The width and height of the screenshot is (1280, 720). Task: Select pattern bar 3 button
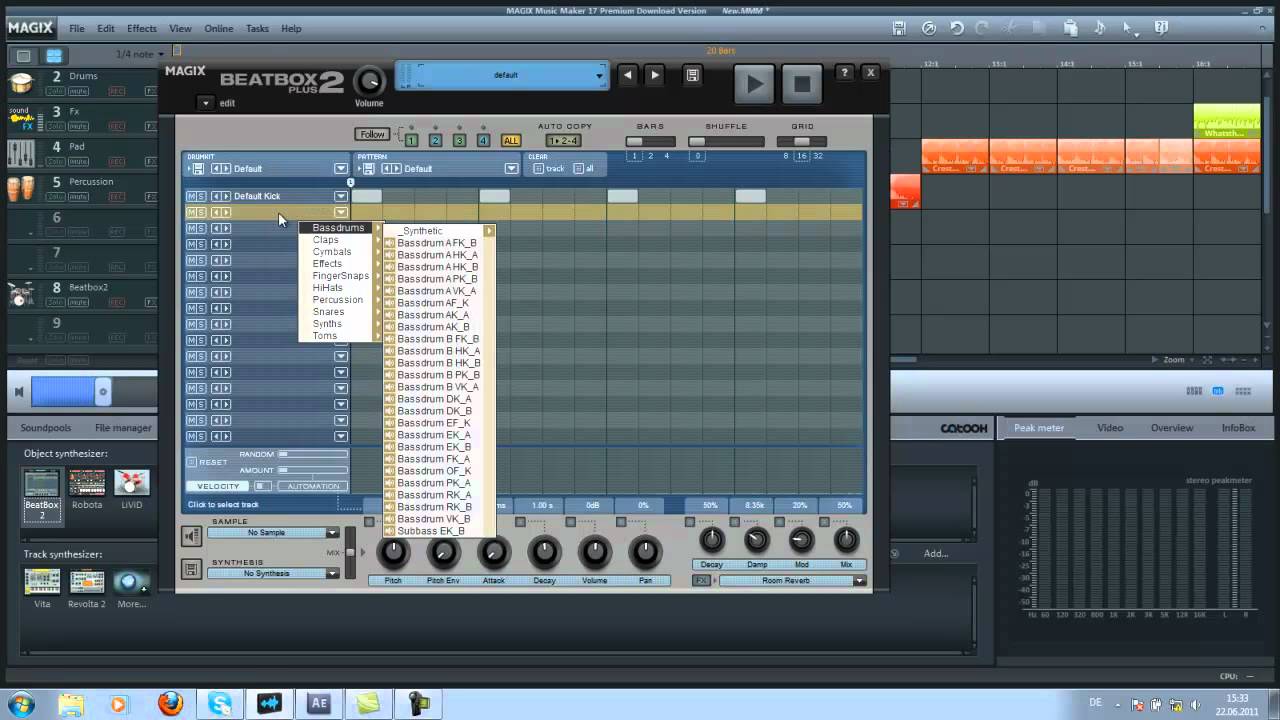[x=459, y=140]
